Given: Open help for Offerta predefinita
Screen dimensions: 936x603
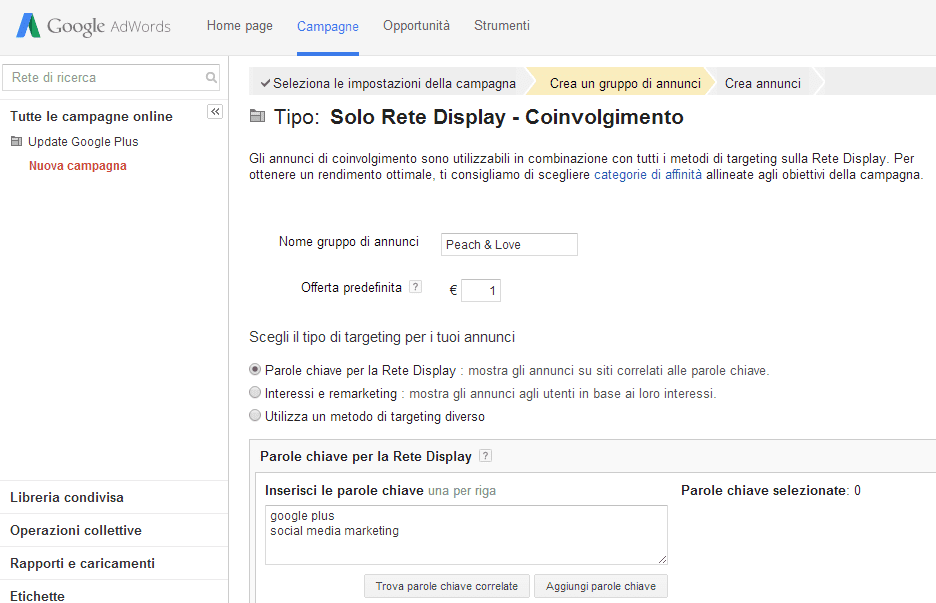Looking at the screenshot, I should click(x=415, y=286).
